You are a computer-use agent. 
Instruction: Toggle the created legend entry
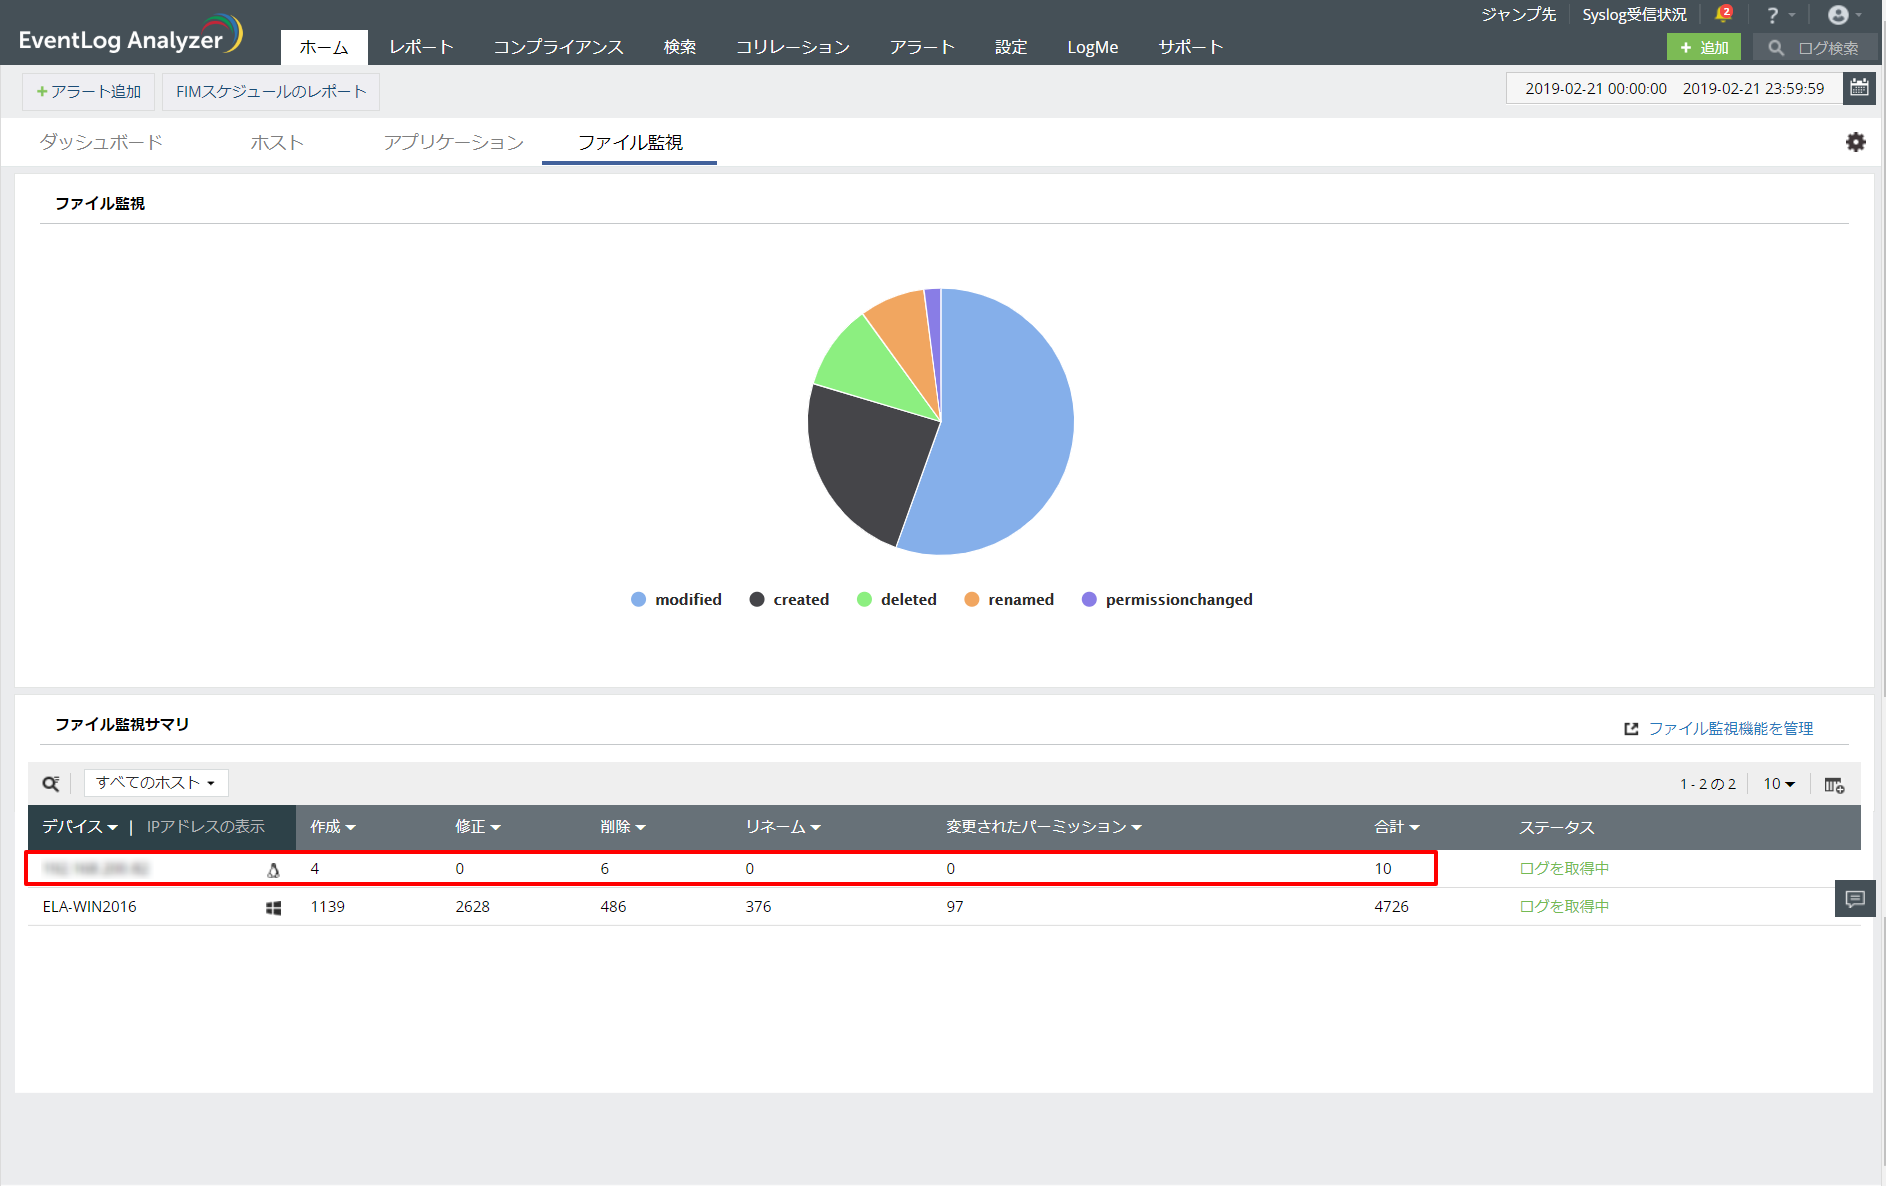pos(789,599)
